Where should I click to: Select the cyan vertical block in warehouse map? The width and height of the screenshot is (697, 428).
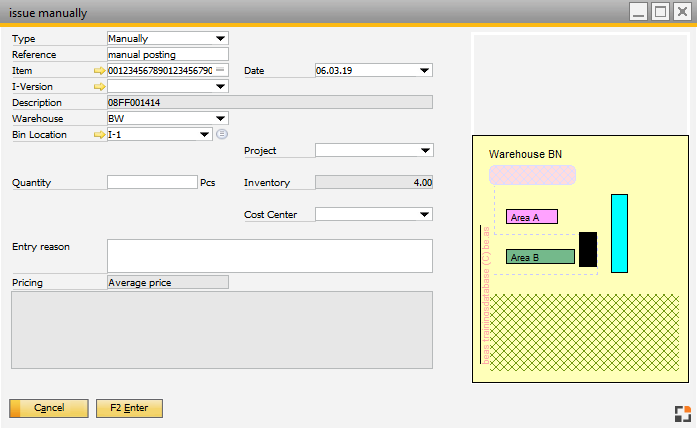point(619,233)
